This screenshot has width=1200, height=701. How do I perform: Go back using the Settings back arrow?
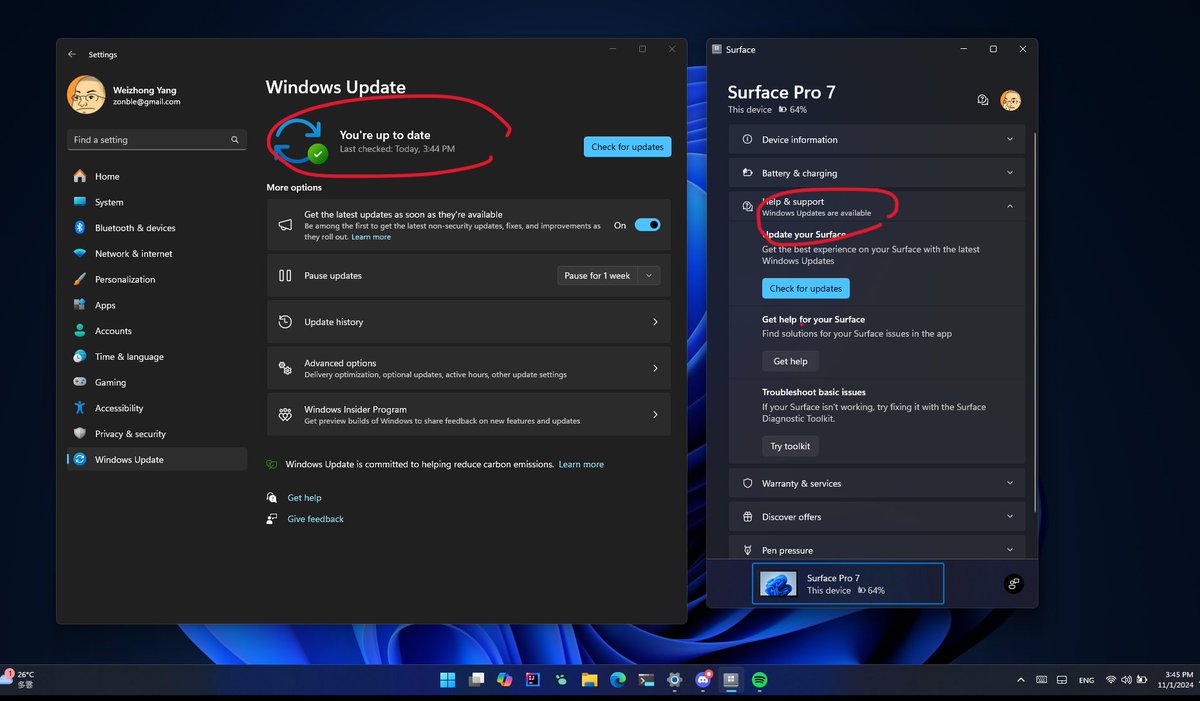tap(72, 54)
